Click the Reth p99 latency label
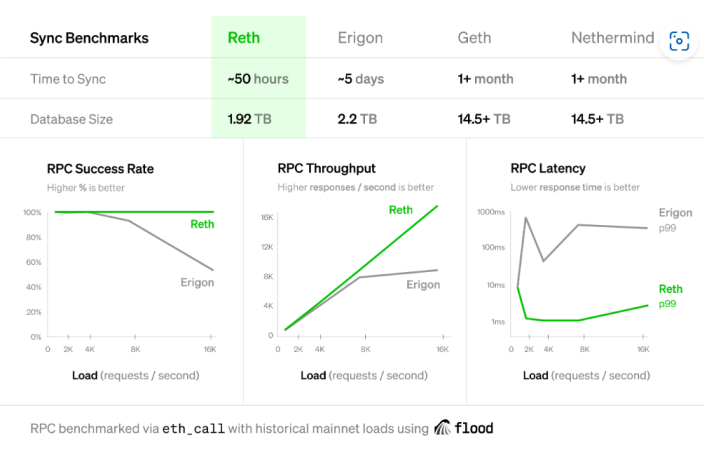716x450 pixels. pos(670,296)
